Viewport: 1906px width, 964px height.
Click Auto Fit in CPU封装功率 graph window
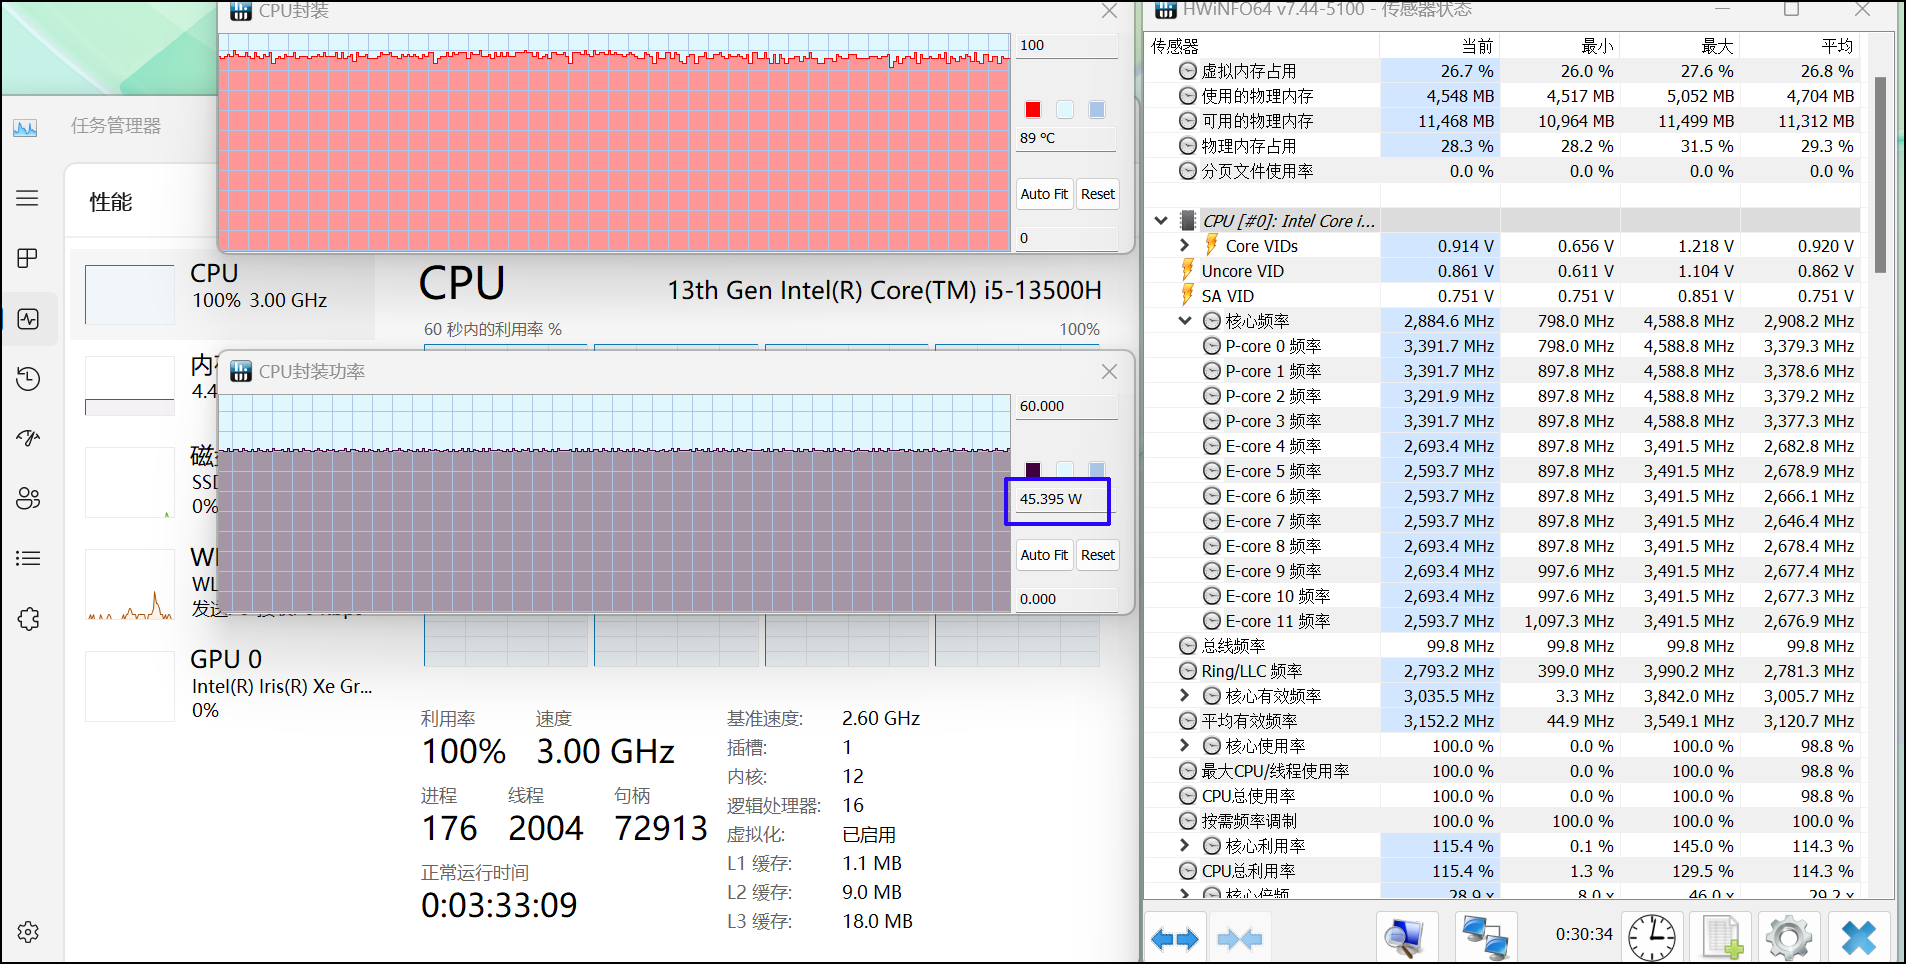point(1044,555)
